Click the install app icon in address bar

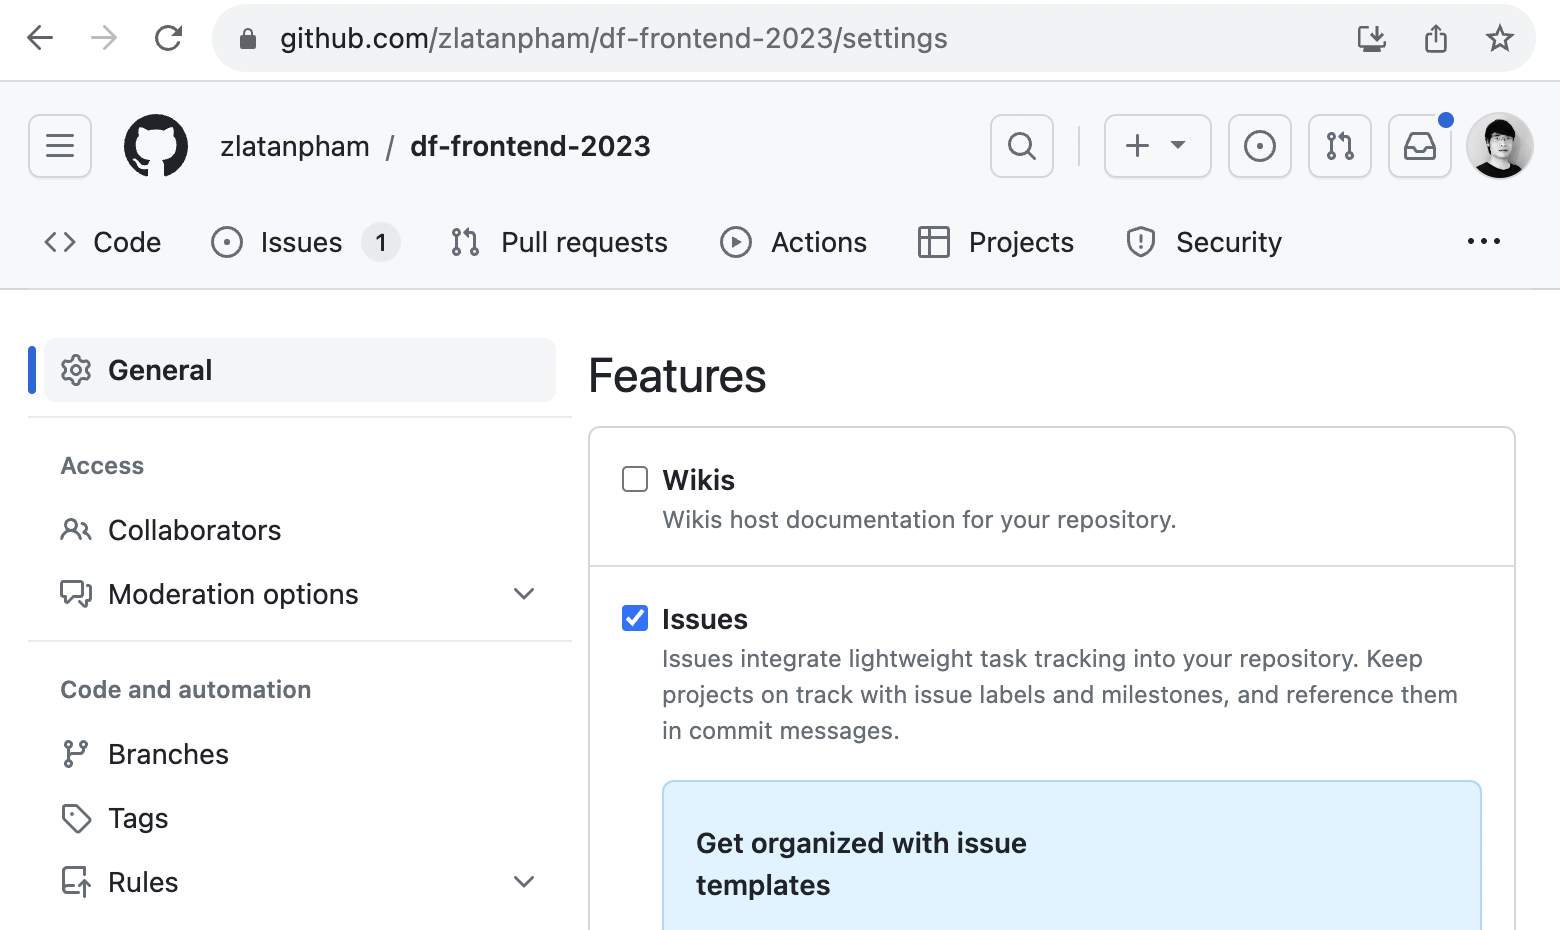1372,39
